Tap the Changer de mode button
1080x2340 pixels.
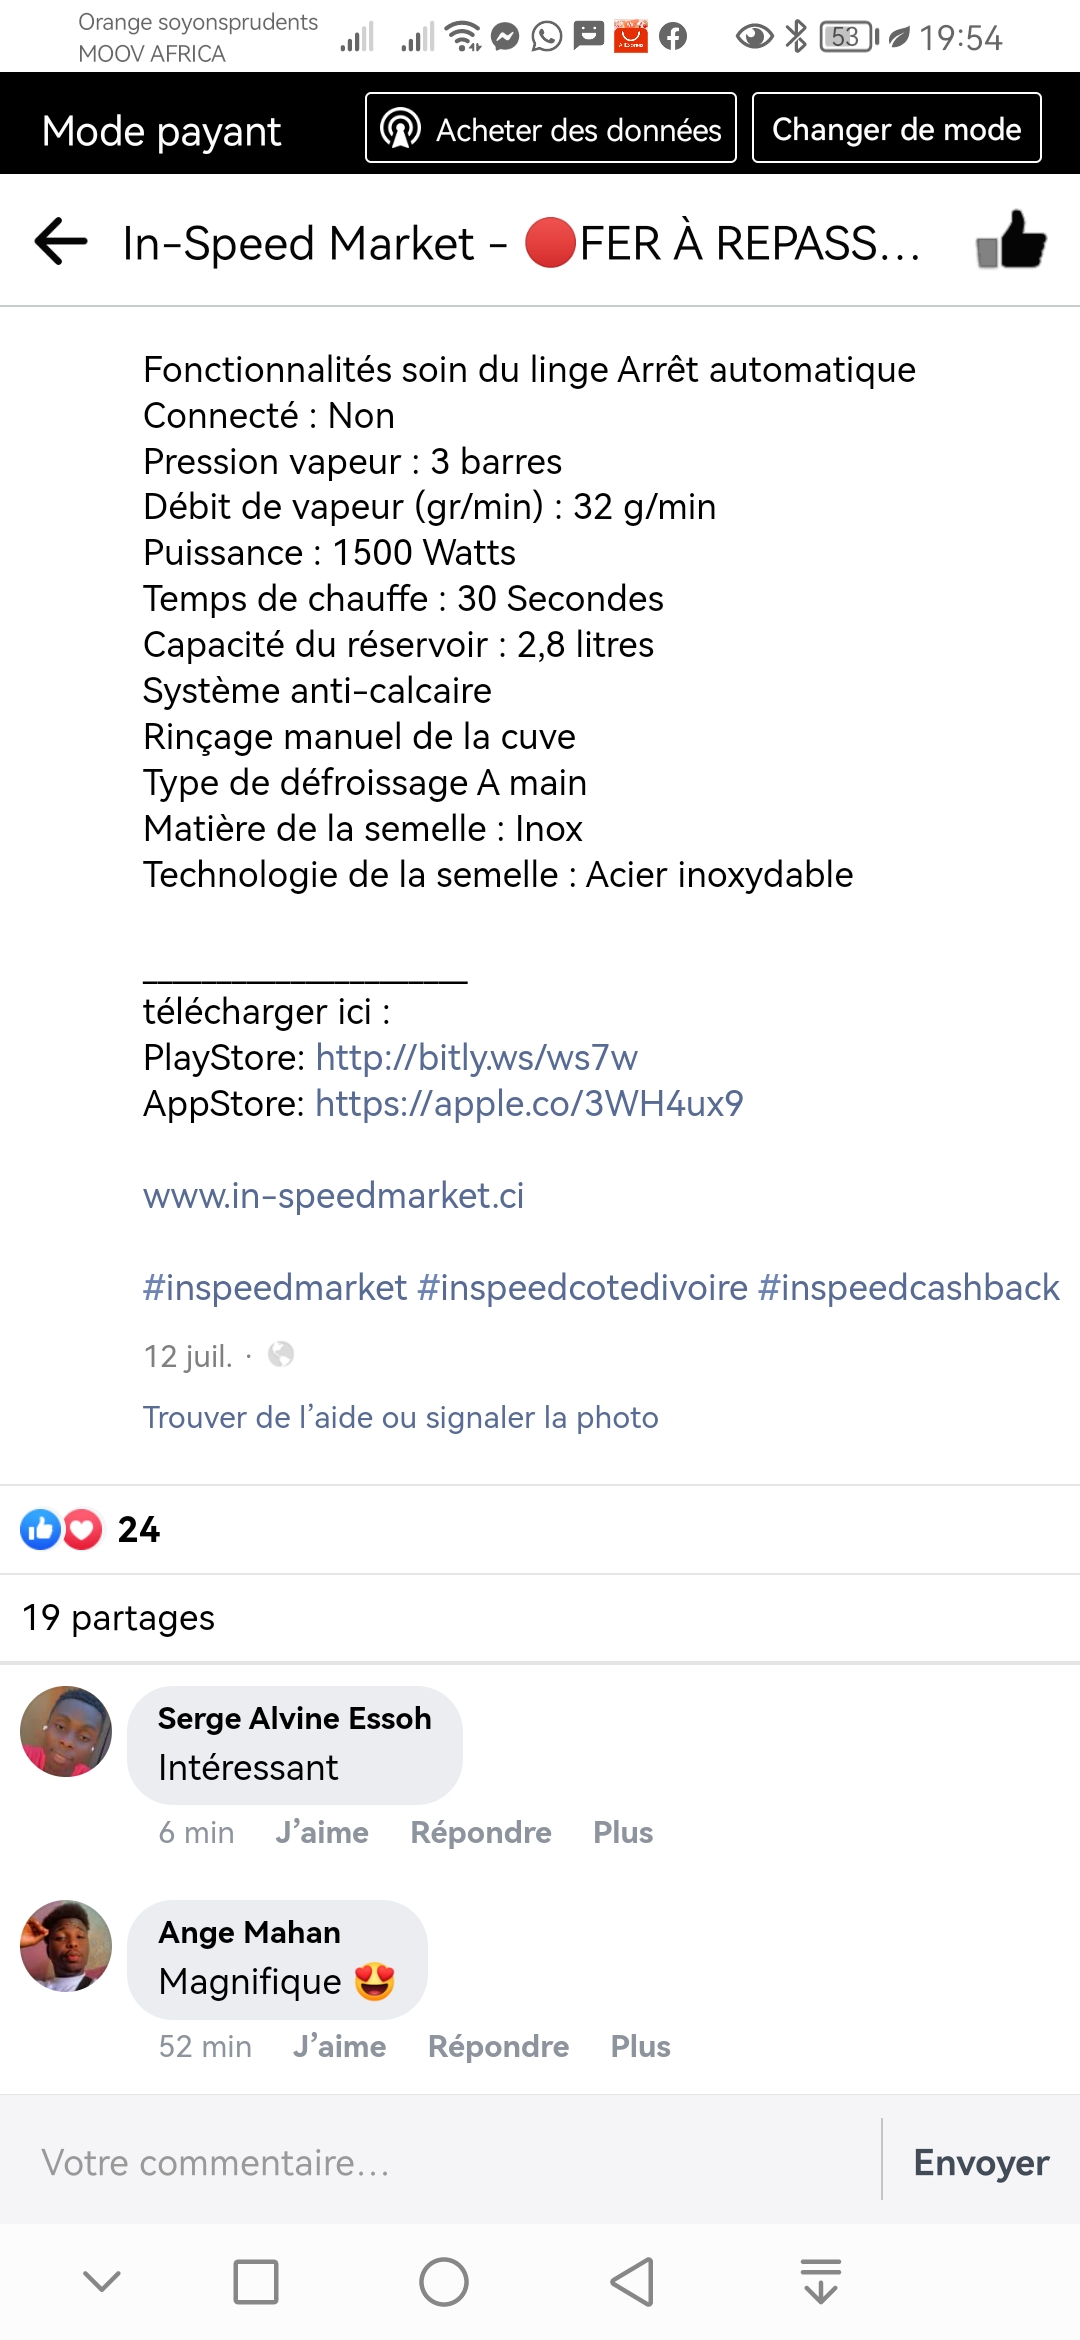click(896, 128)
